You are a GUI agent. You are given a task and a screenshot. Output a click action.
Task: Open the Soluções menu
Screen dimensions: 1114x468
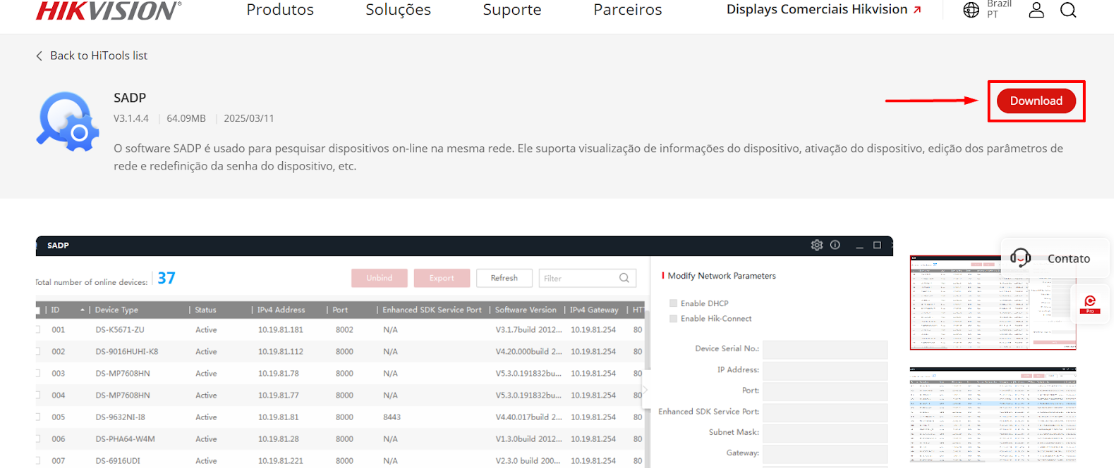pos(398,10)
